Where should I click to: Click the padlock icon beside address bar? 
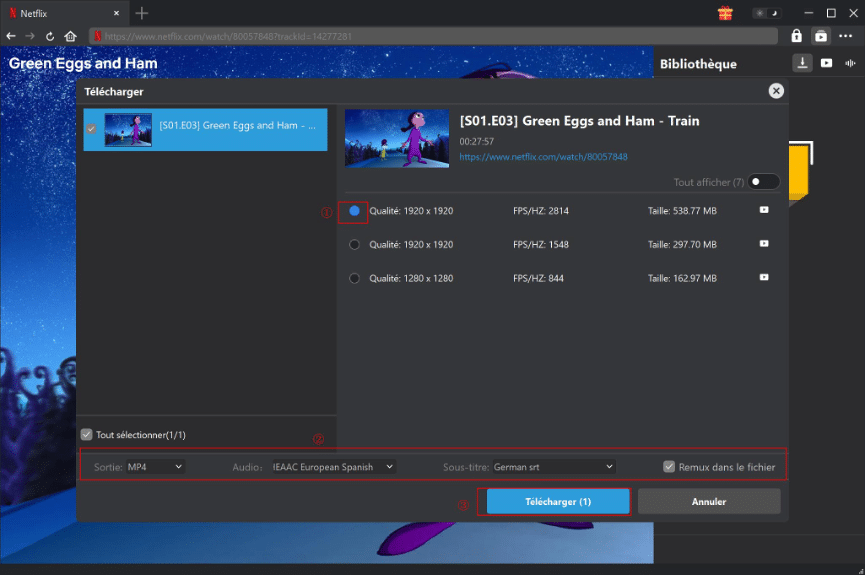point(796,36)
